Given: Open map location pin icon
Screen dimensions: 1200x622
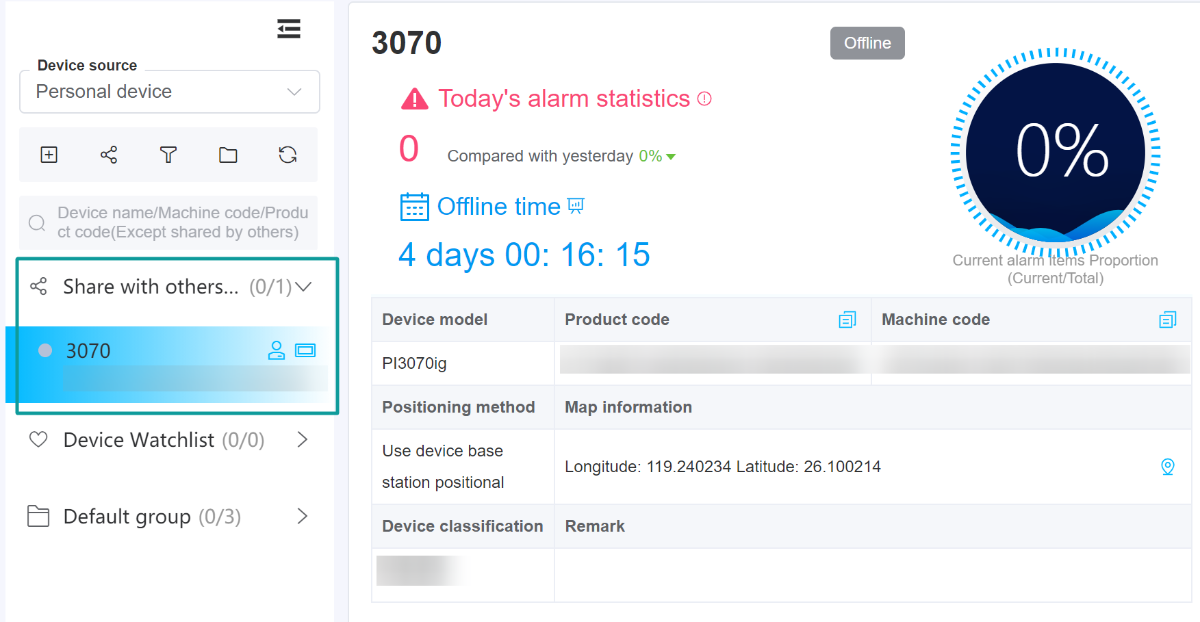Looking at the screenshot, I should pos(1167,467).
